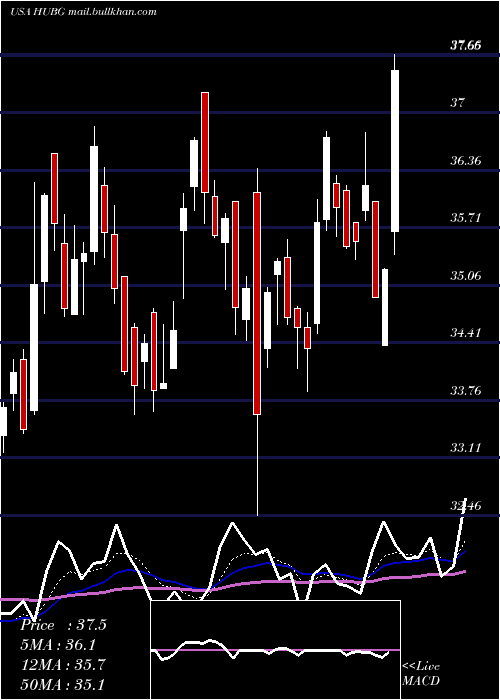Click the '<<Live MACD' label

421,673
